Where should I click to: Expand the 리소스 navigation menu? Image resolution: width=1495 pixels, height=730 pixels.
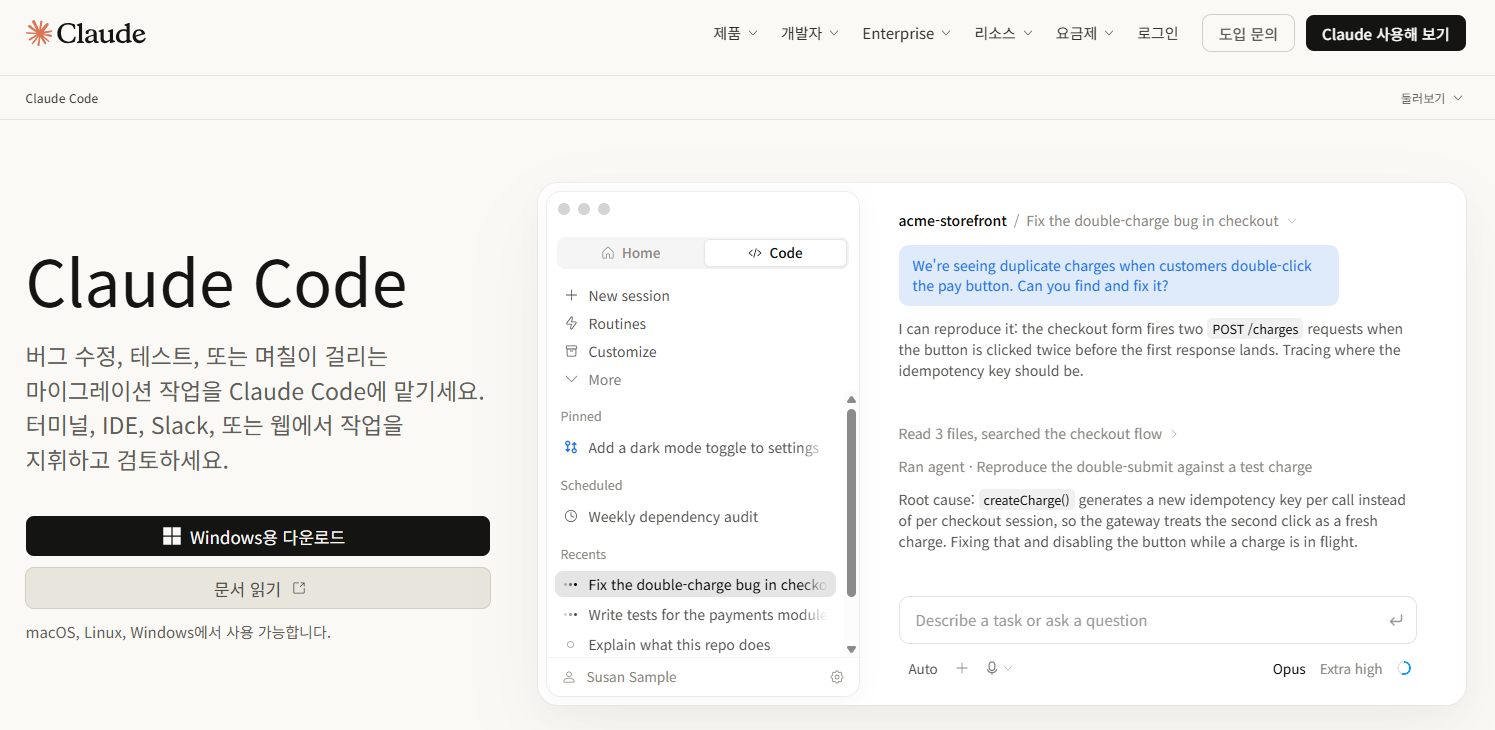tap(1004, 33)
